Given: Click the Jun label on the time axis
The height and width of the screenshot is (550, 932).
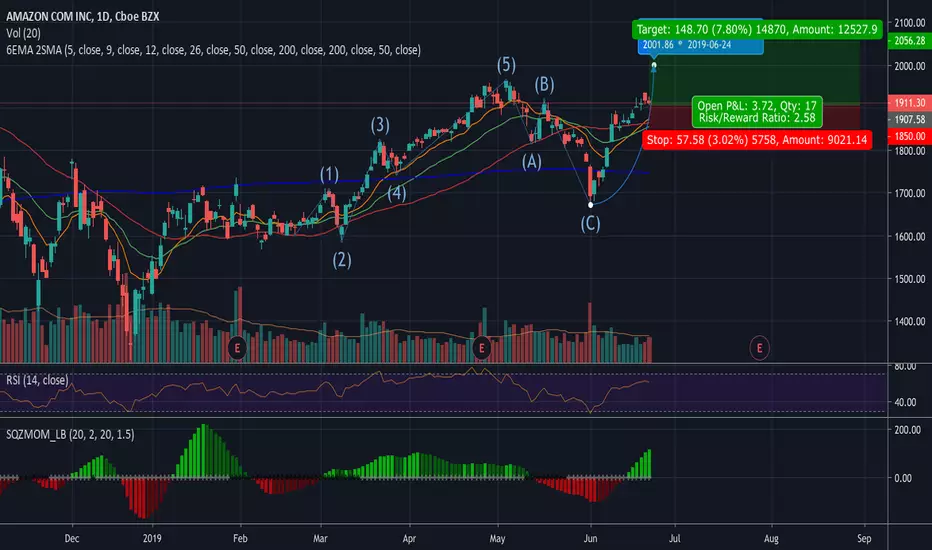Looking at the screenshot, I should [590, 539].
